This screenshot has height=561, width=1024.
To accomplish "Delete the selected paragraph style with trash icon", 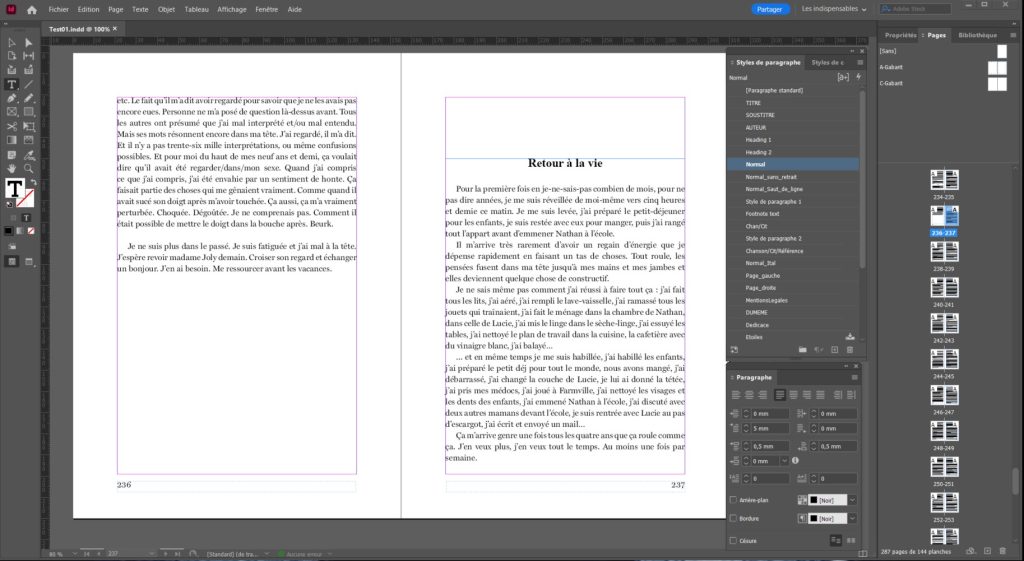I will click(850, 349).
